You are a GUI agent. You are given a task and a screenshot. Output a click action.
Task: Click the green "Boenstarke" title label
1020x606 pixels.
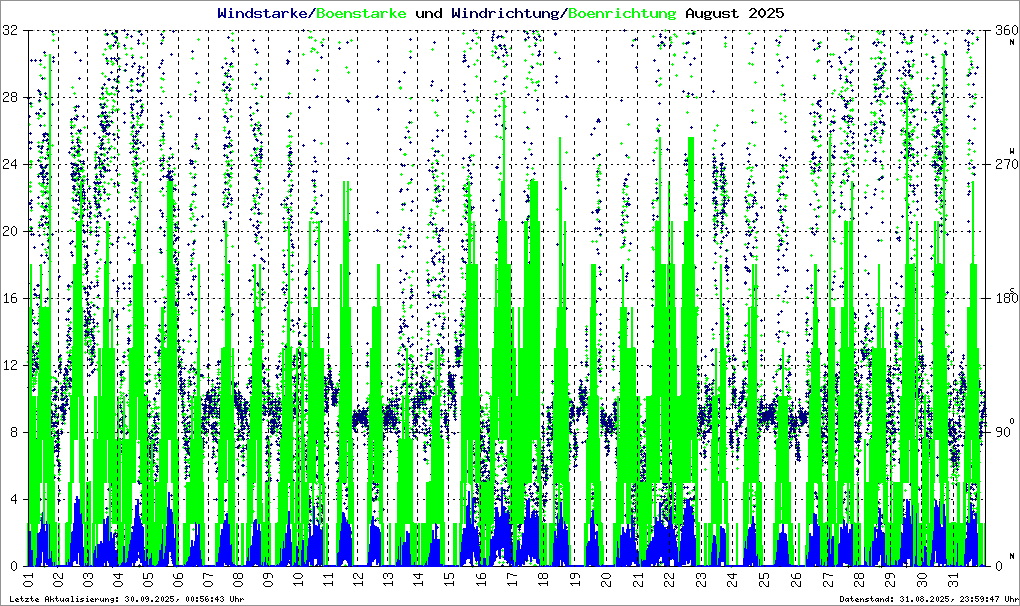tap(361, 13)
